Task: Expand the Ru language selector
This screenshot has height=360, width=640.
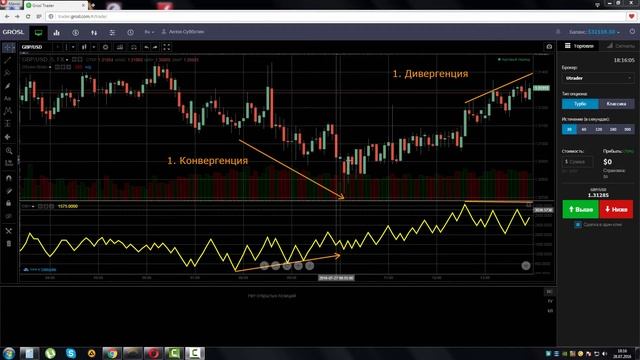Action: click(149, 32)
